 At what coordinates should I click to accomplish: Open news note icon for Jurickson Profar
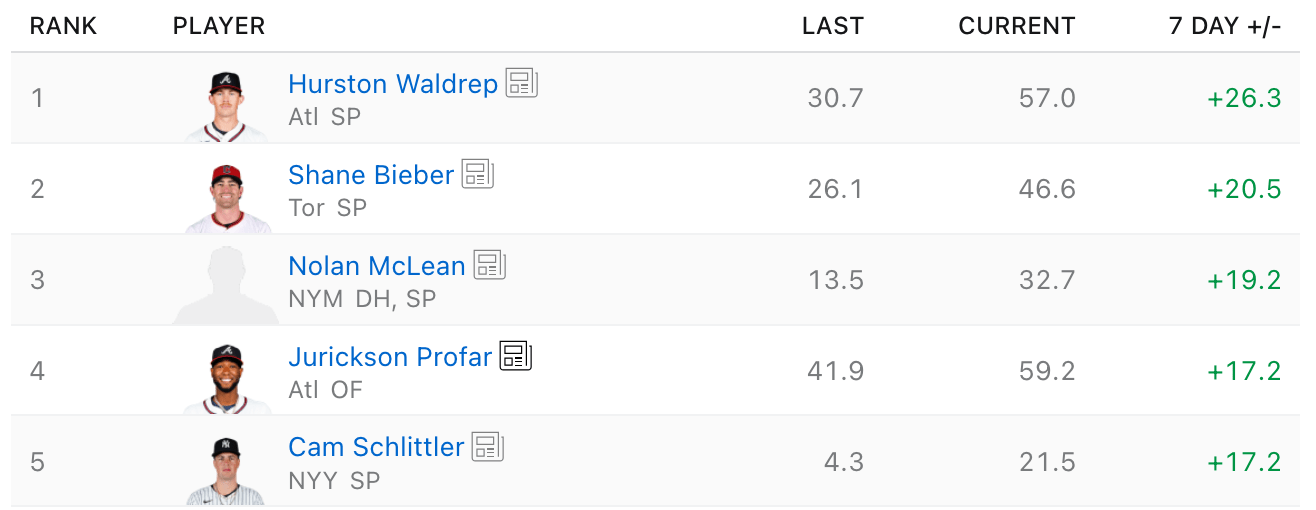pyautogui.click(x=516, y=356)
